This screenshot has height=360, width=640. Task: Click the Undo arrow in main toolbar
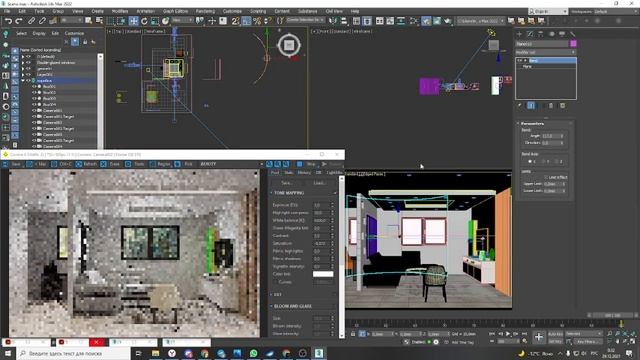[x=8, y=20]
